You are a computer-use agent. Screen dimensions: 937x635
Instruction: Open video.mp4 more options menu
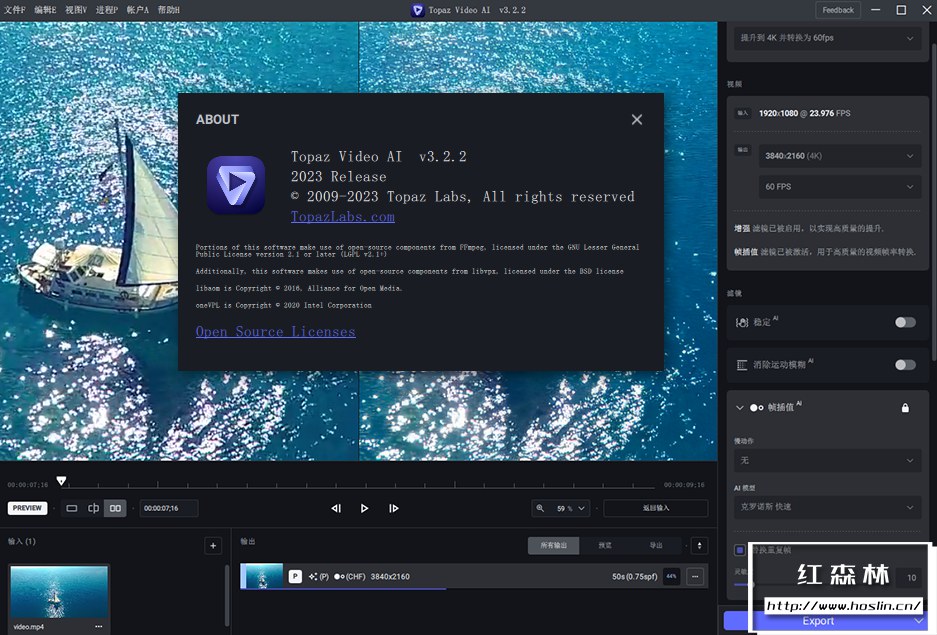pos(99,626)
